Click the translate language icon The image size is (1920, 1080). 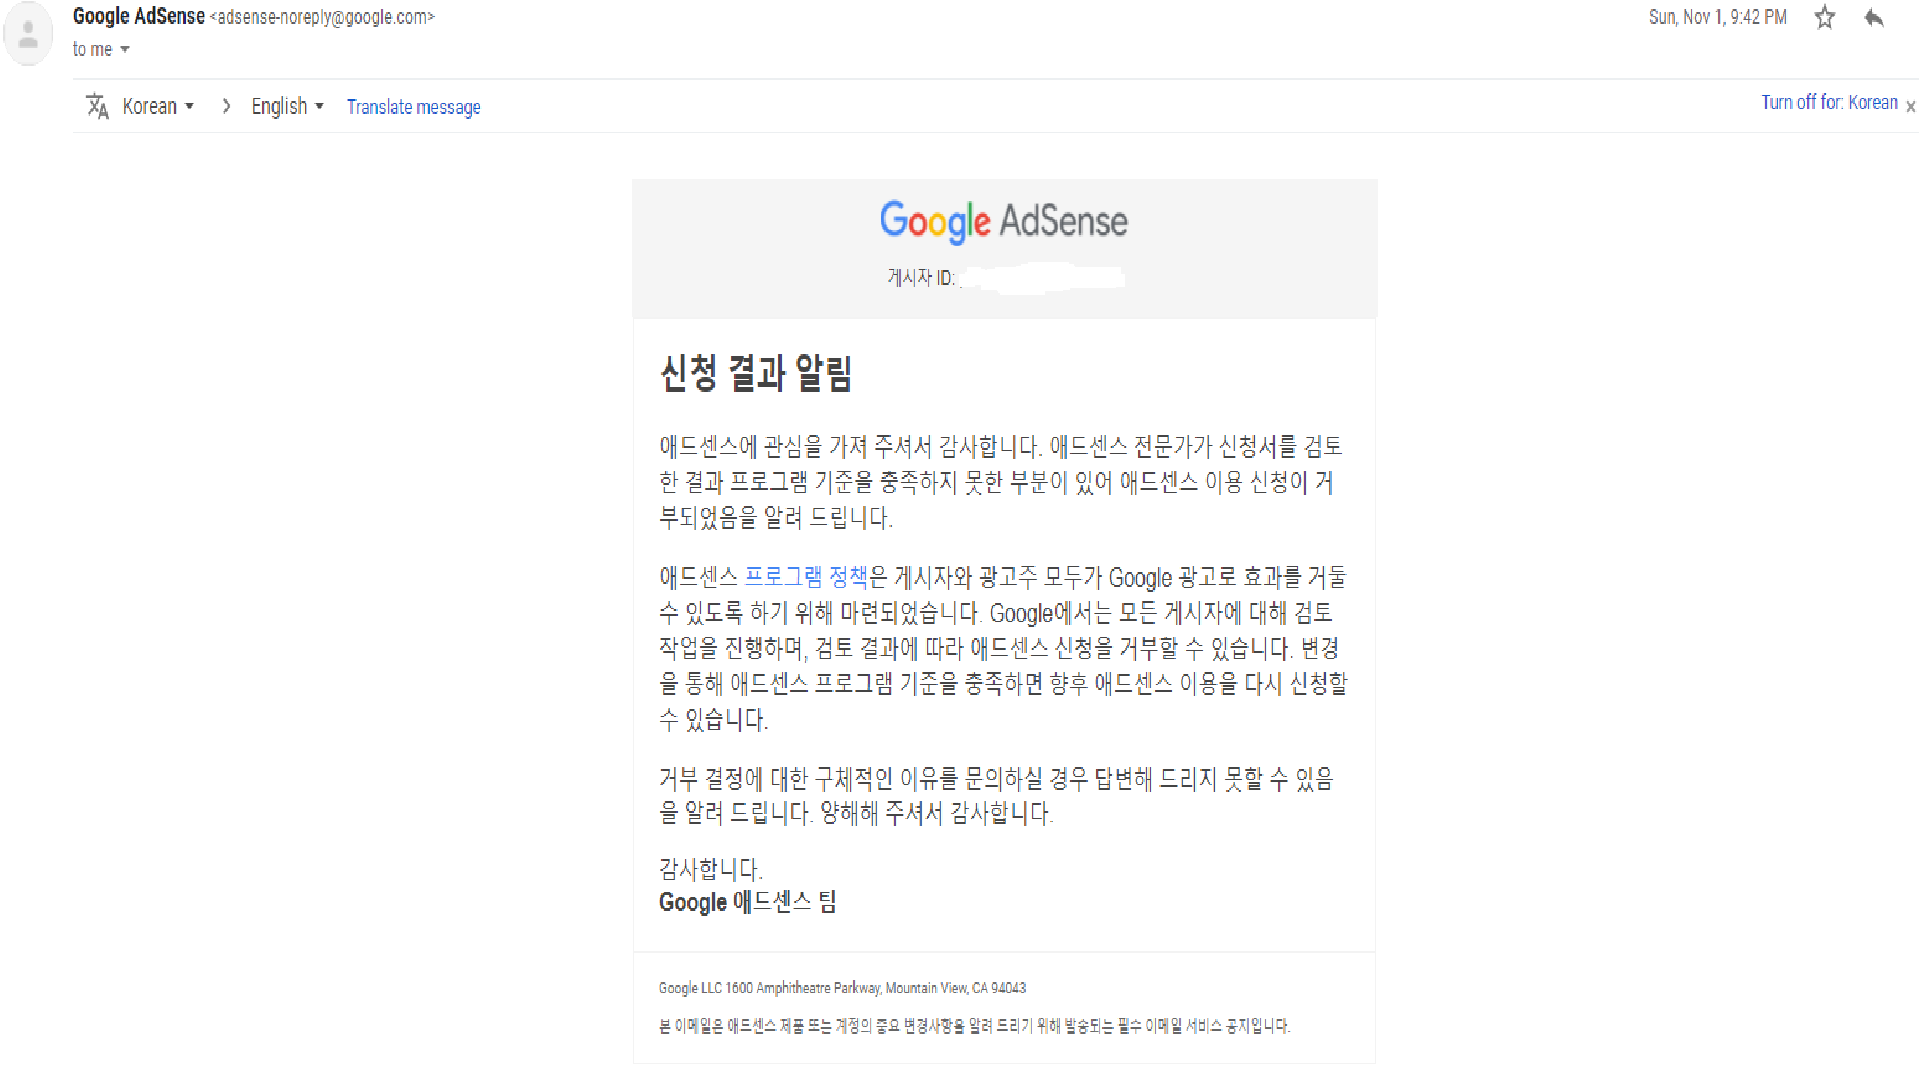(97, 106)
